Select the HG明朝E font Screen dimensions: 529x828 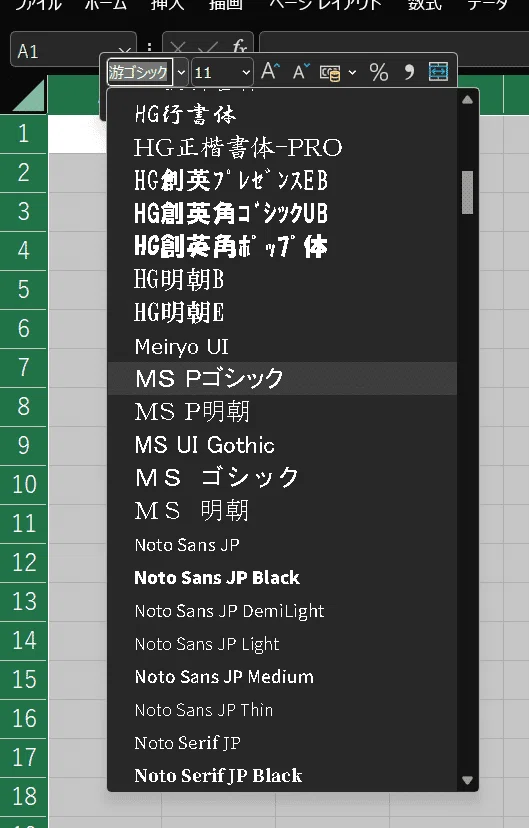pyautogui.click(x=282, y=312)
